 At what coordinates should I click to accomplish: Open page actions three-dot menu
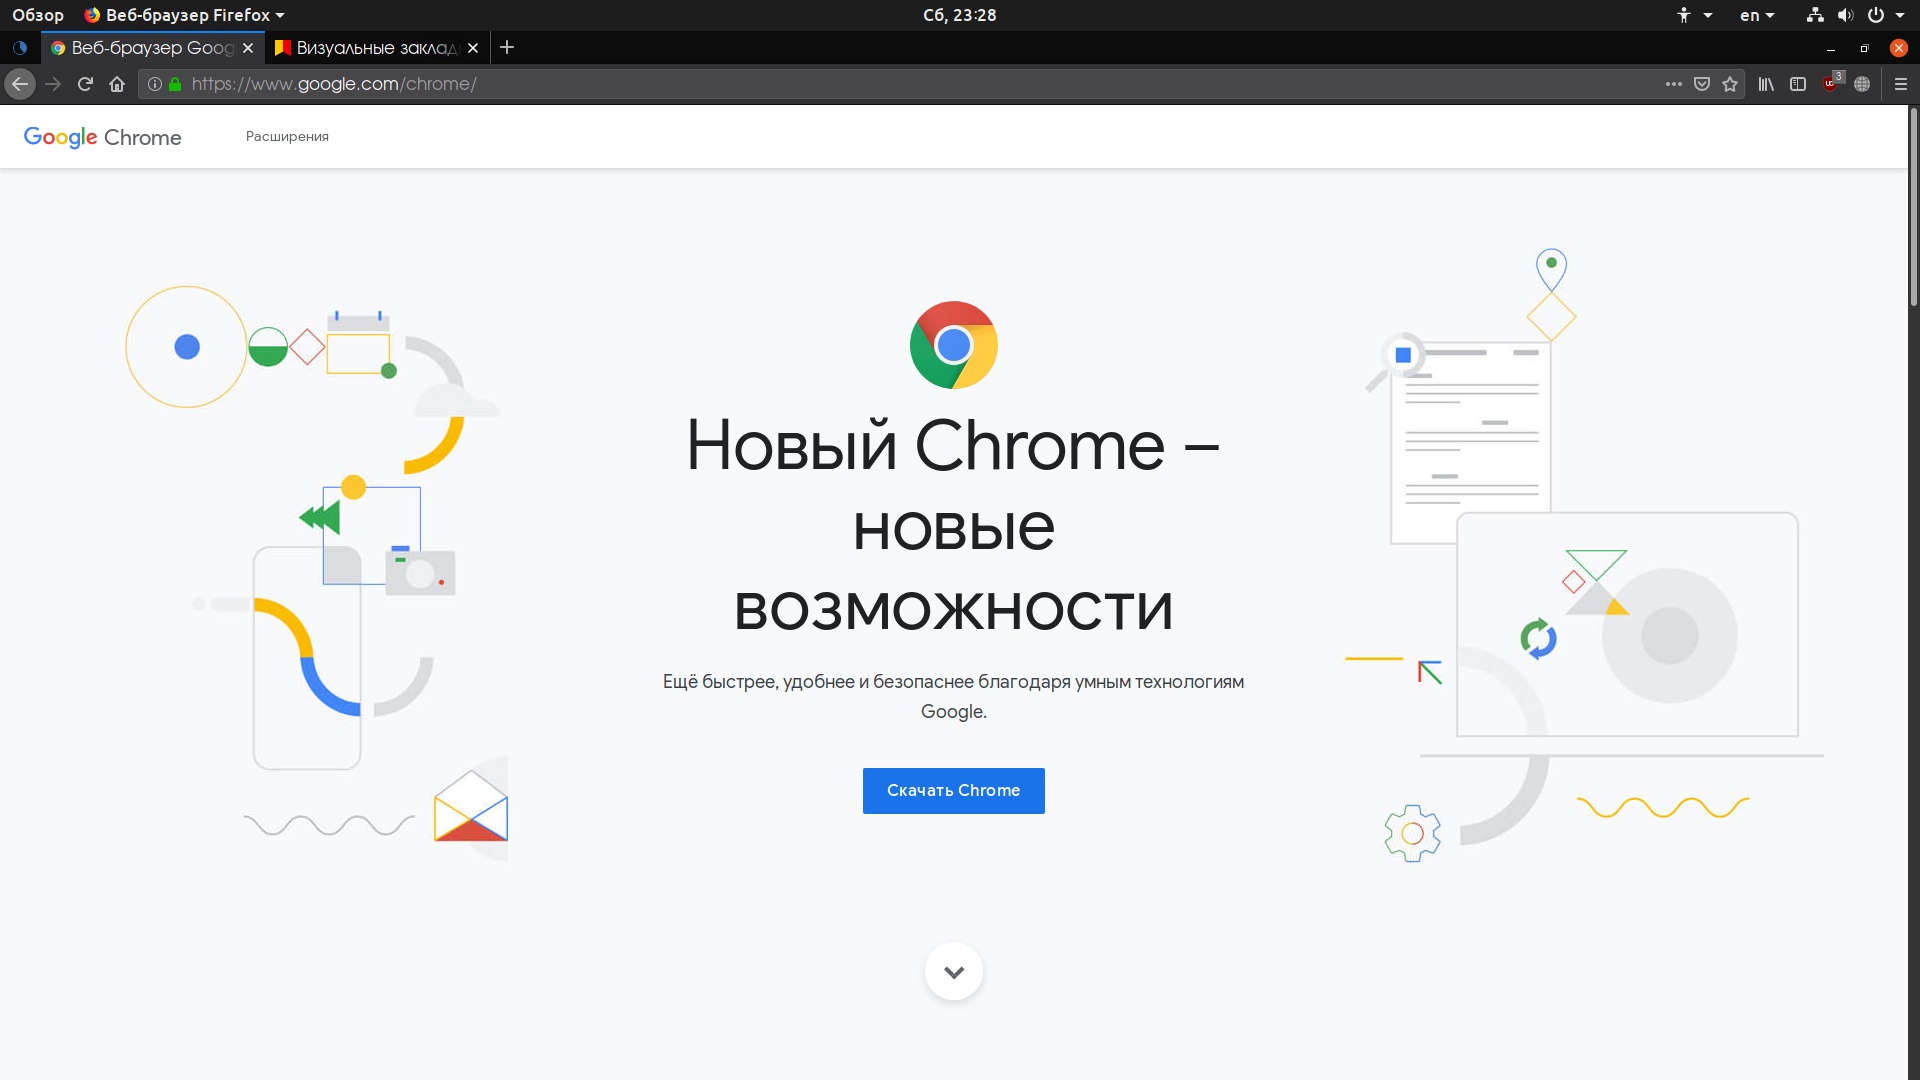(x=1674, y=84)
